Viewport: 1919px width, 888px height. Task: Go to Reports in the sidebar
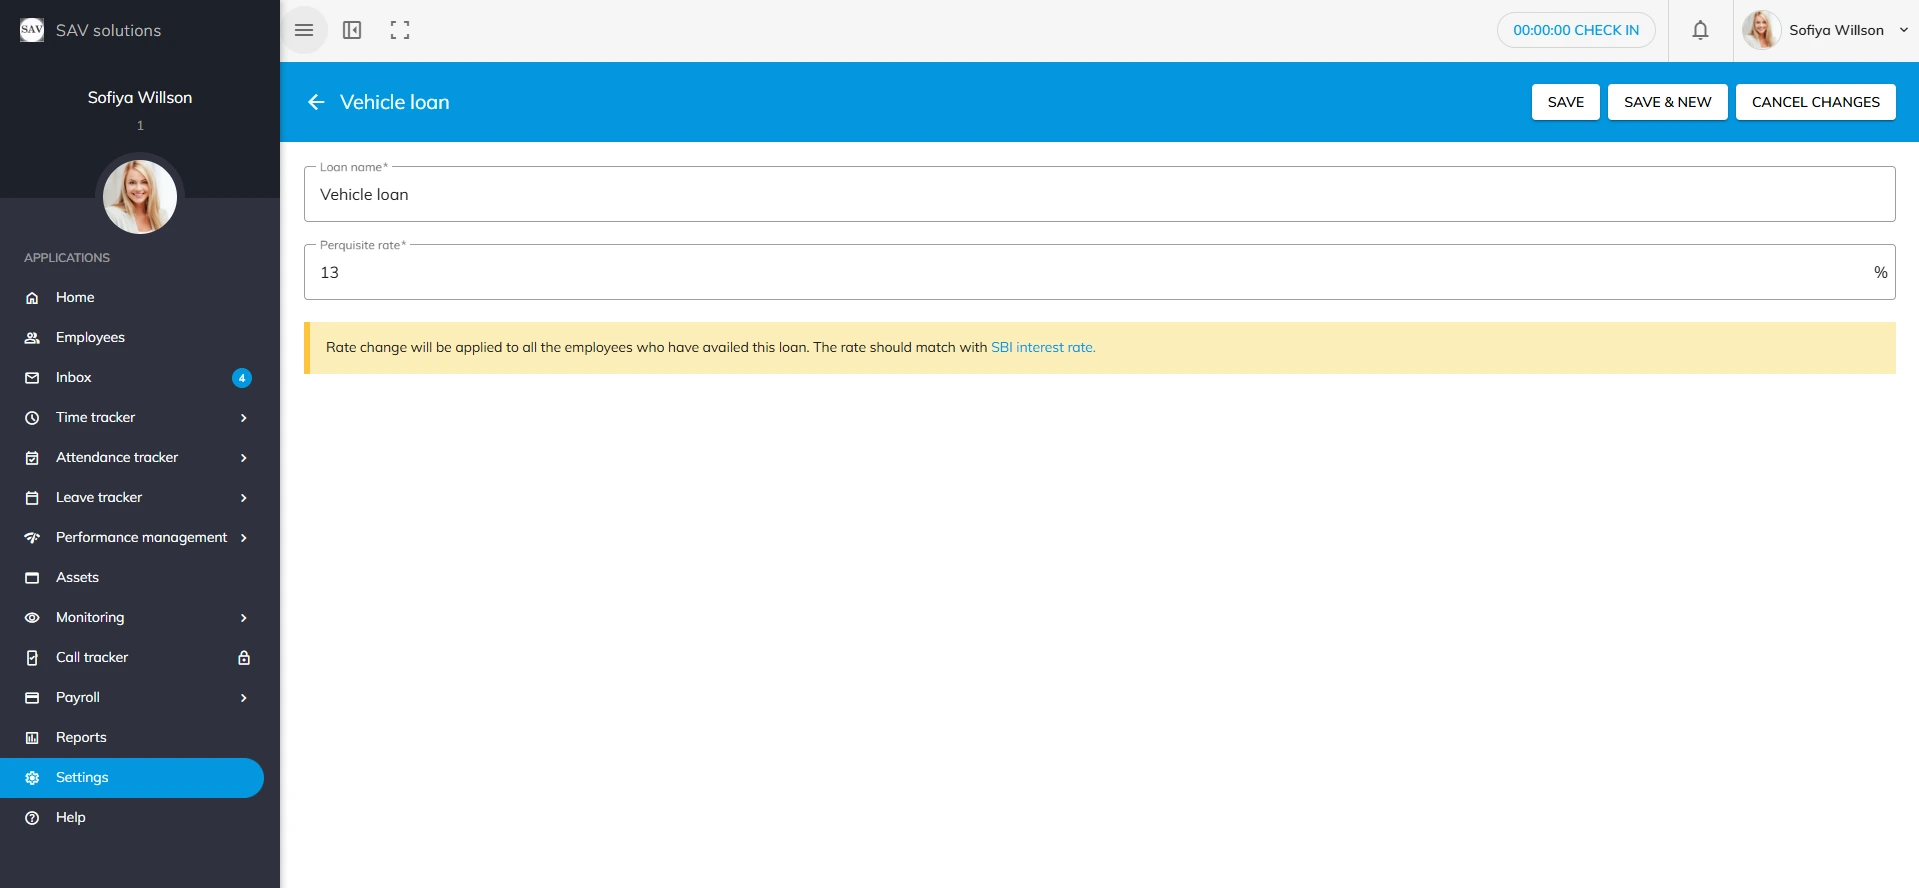[x=81, y=738]
